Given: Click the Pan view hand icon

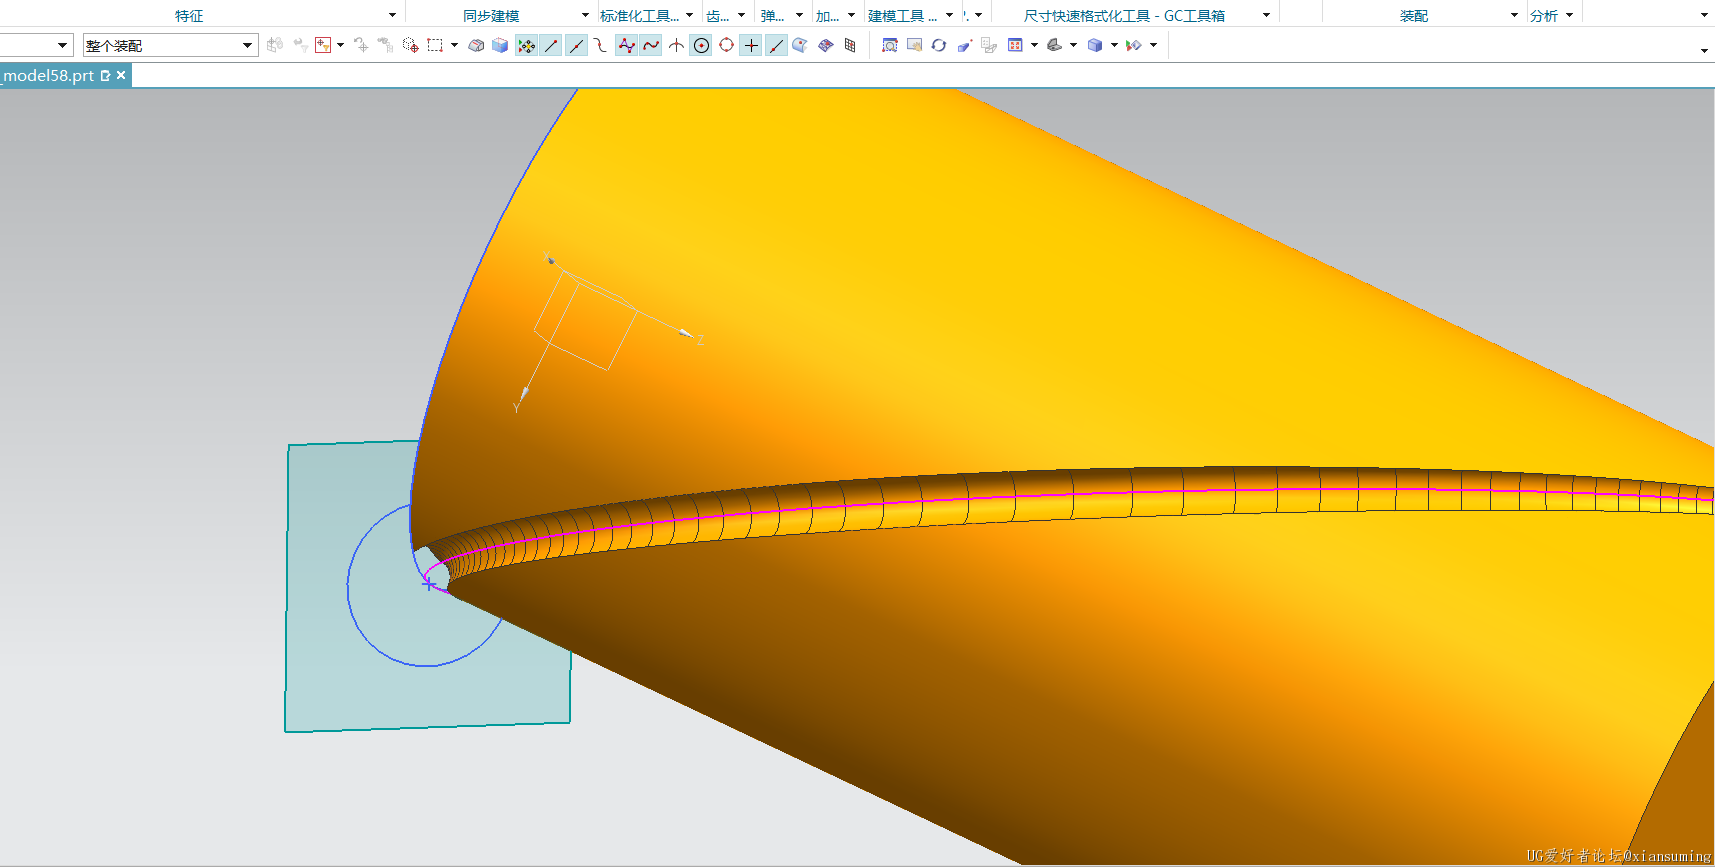Looking at the screenshot, I should click(914, 45).
